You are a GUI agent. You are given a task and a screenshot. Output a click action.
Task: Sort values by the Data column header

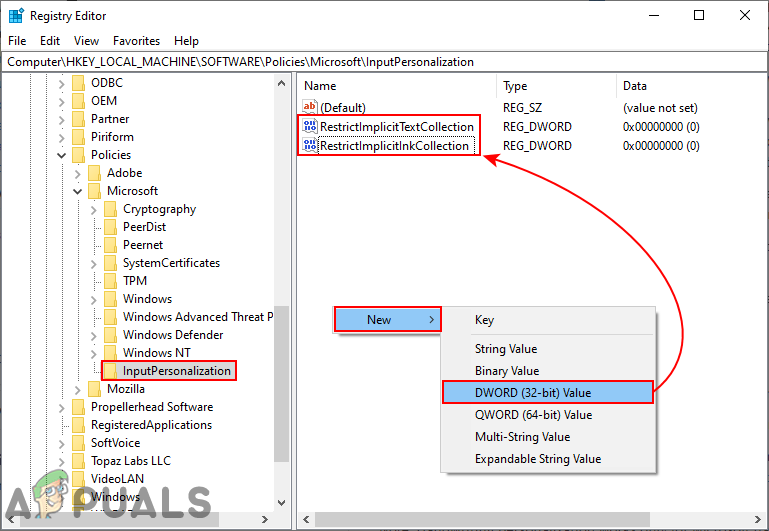coord(692,86)
